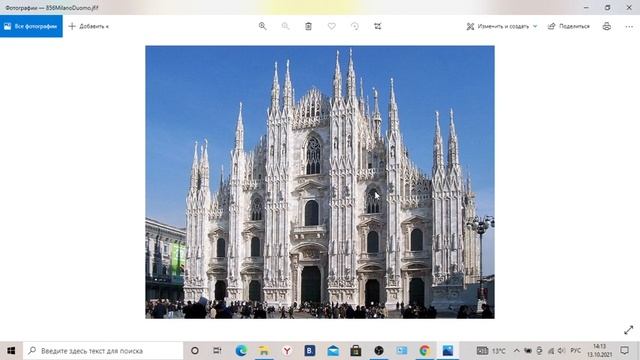Click Photos app icon in taskbar
Screen dimensions: 640x360
pos(448,351)
